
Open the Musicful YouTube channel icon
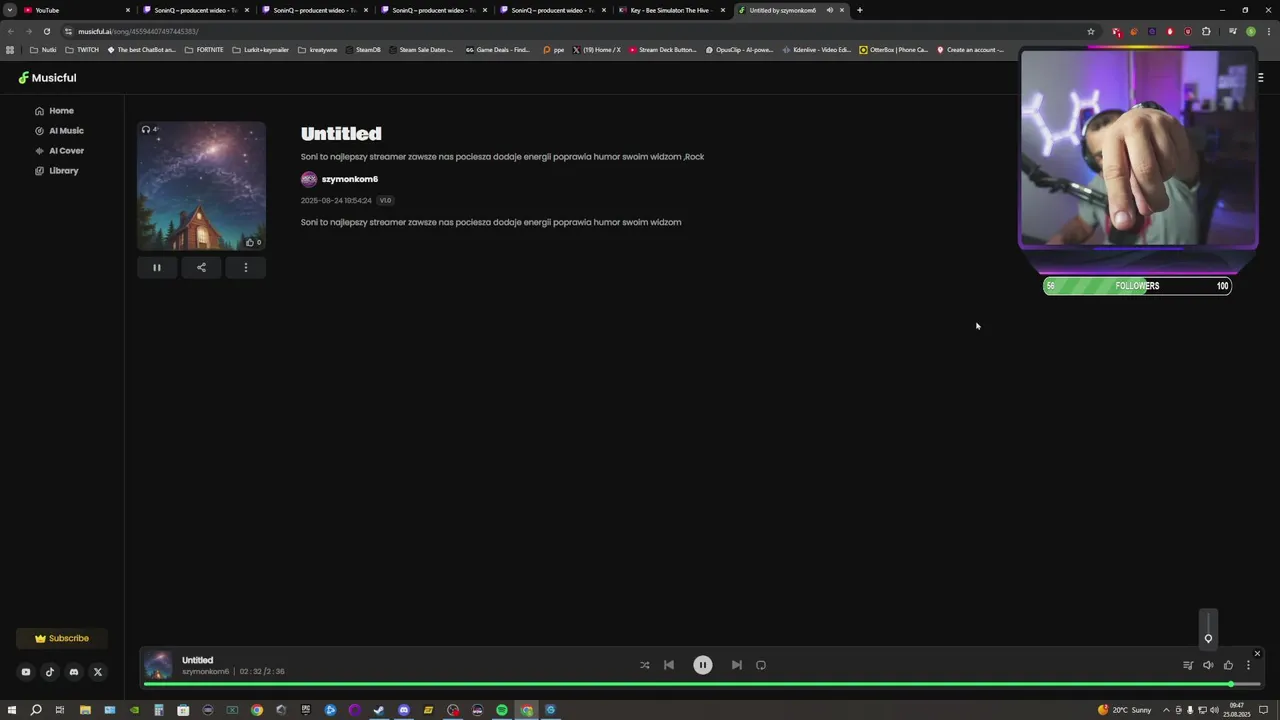(26, 672)
